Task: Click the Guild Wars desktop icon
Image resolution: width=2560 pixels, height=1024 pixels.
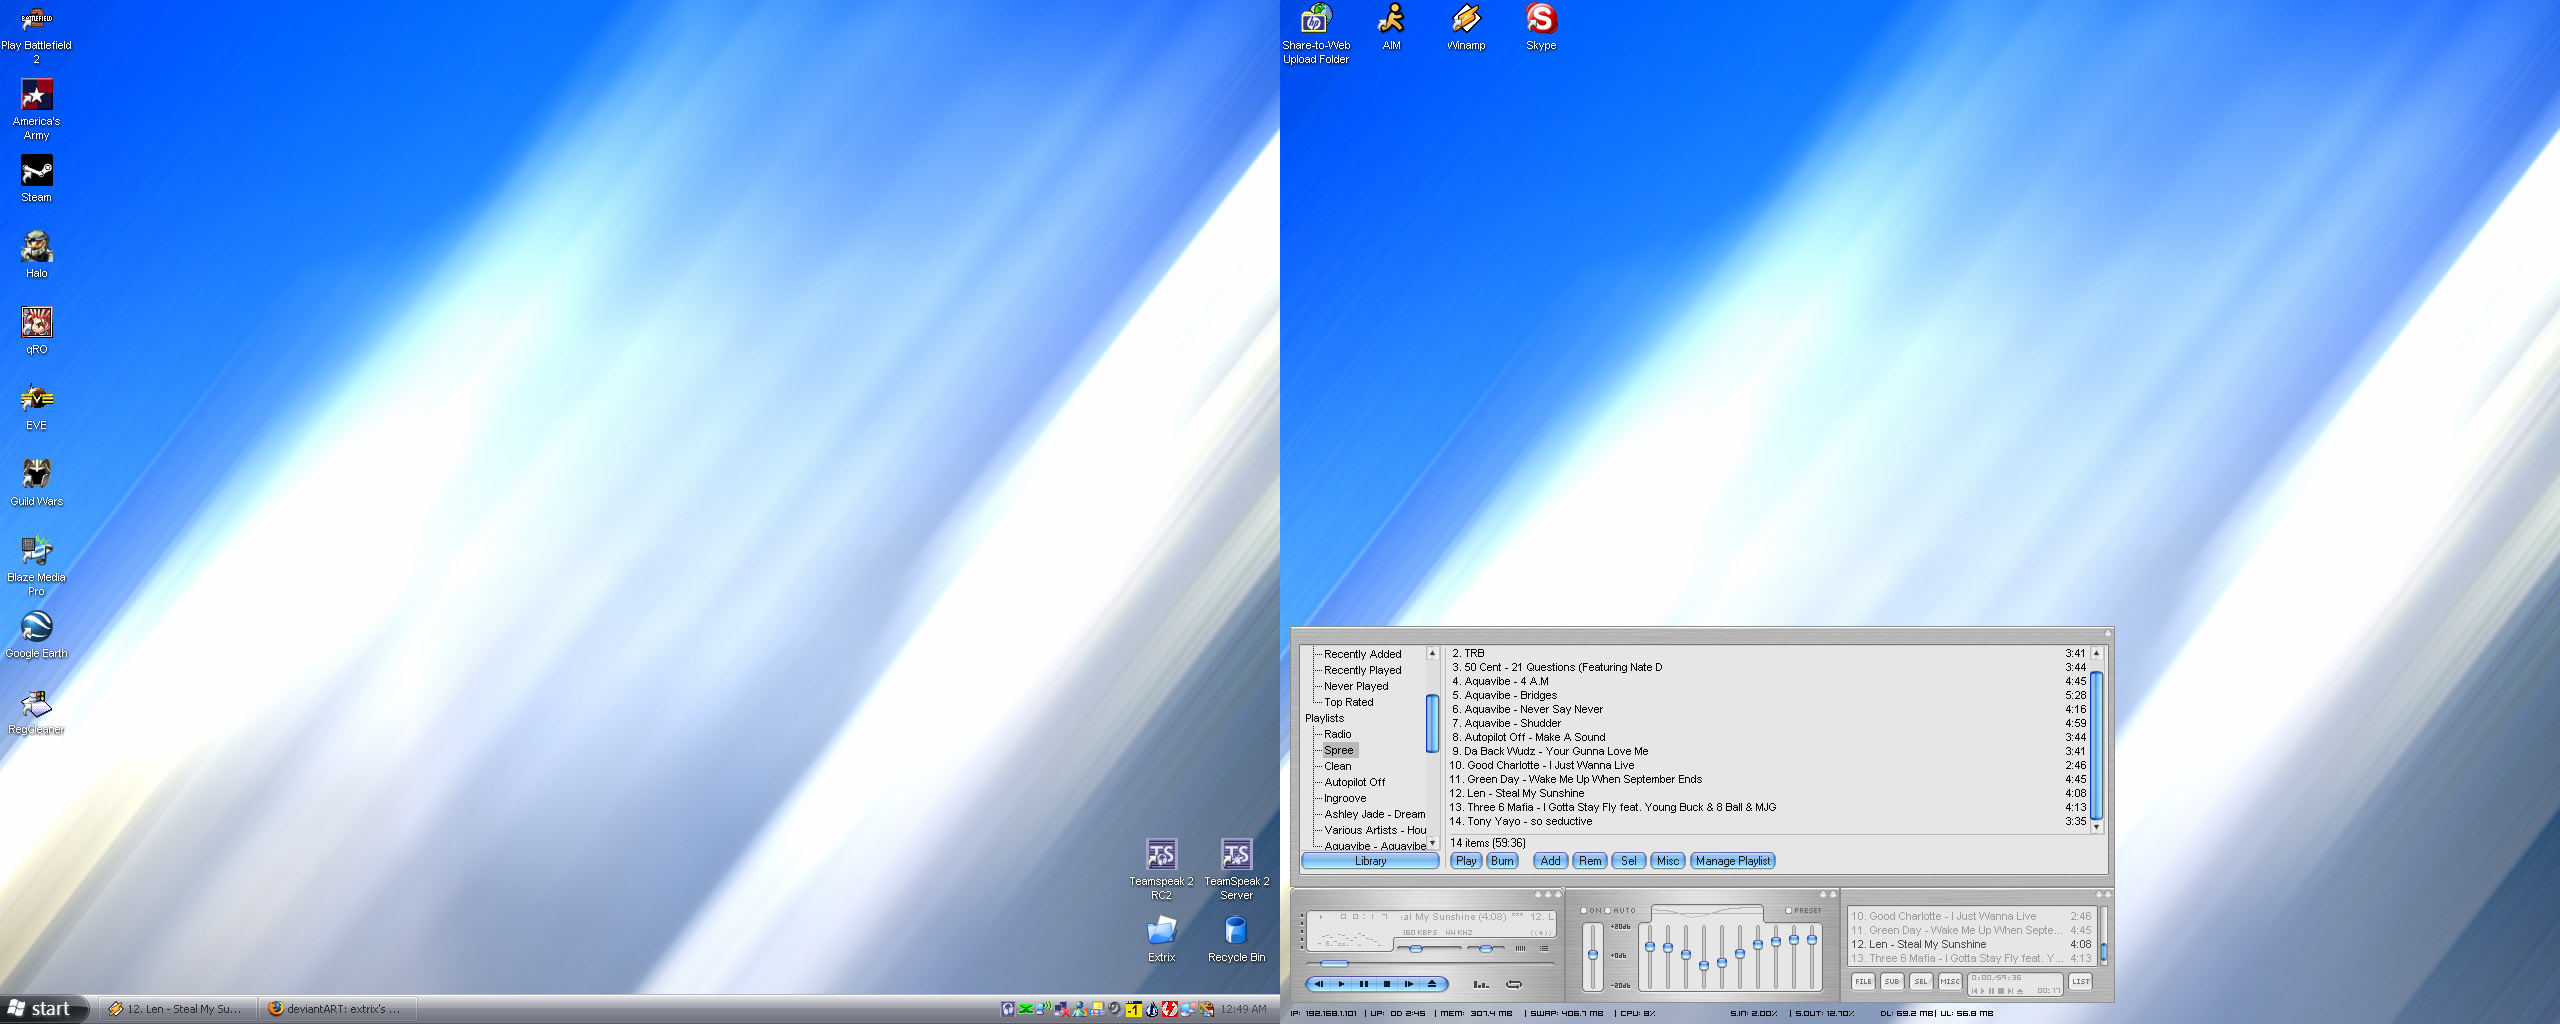Action: tap(36, 484)
